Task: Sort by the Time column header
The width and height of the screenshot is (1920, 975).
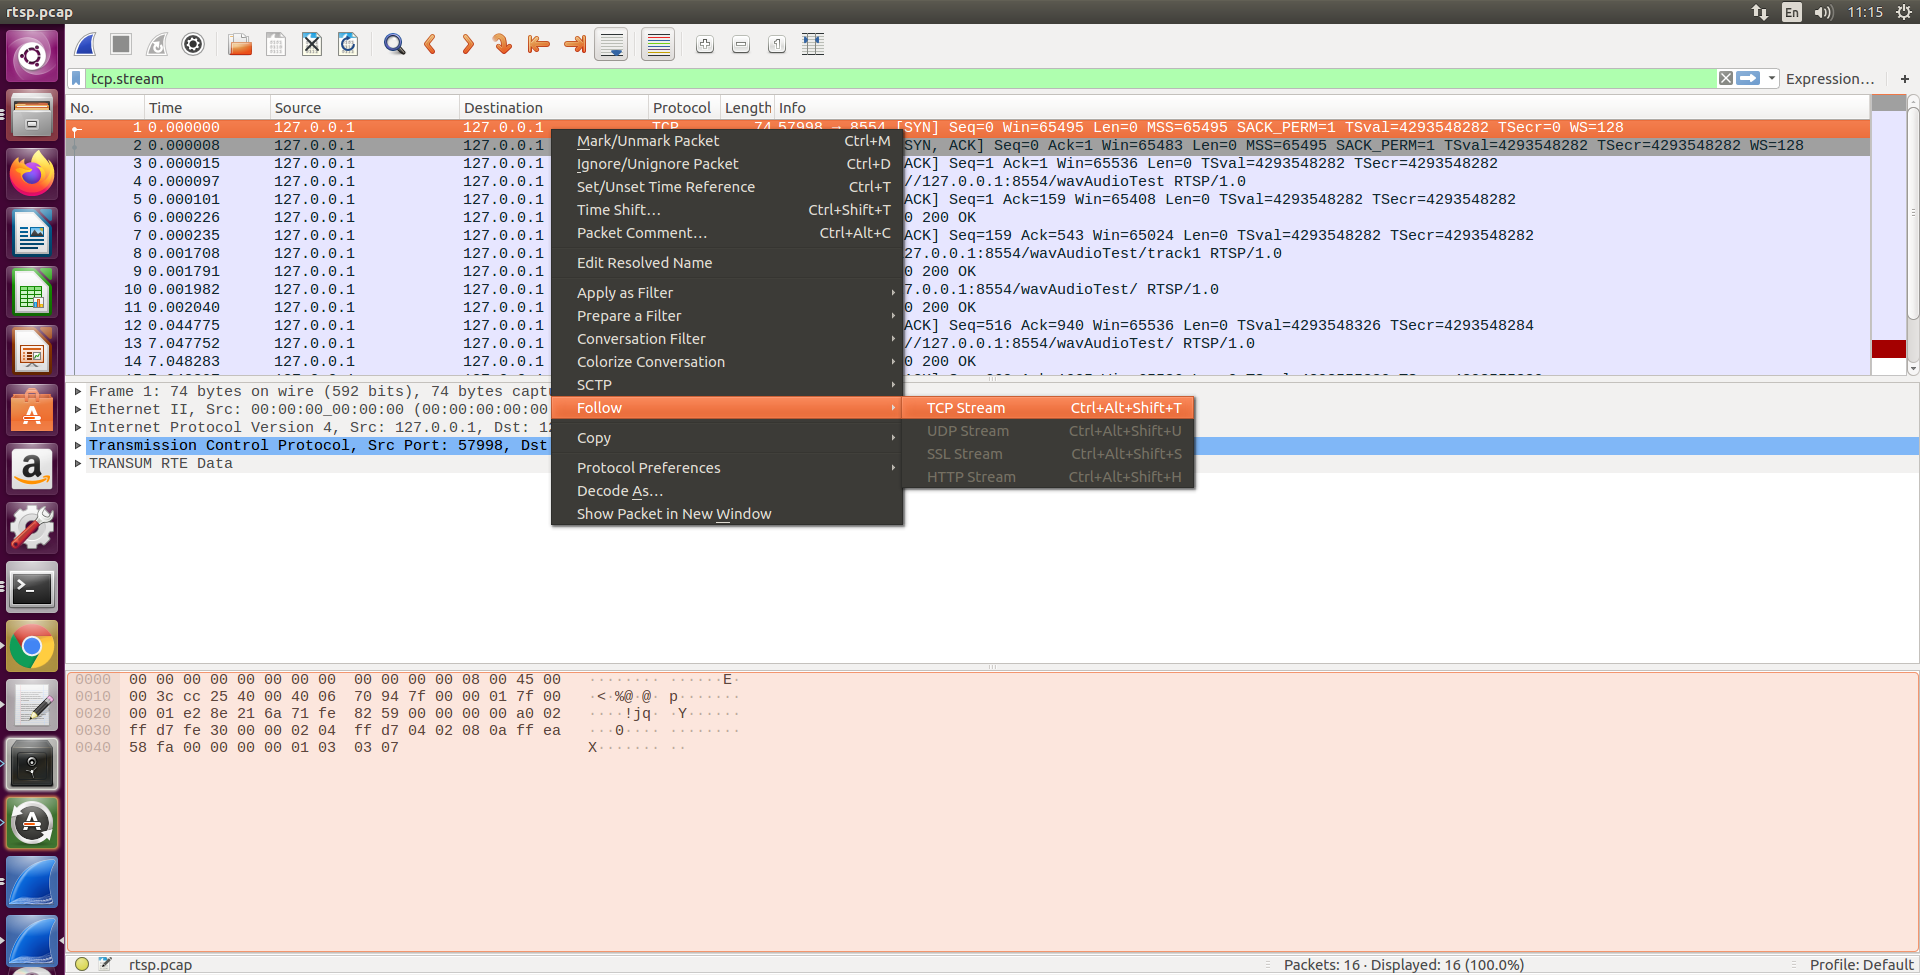Action: [x=207, y=107]
